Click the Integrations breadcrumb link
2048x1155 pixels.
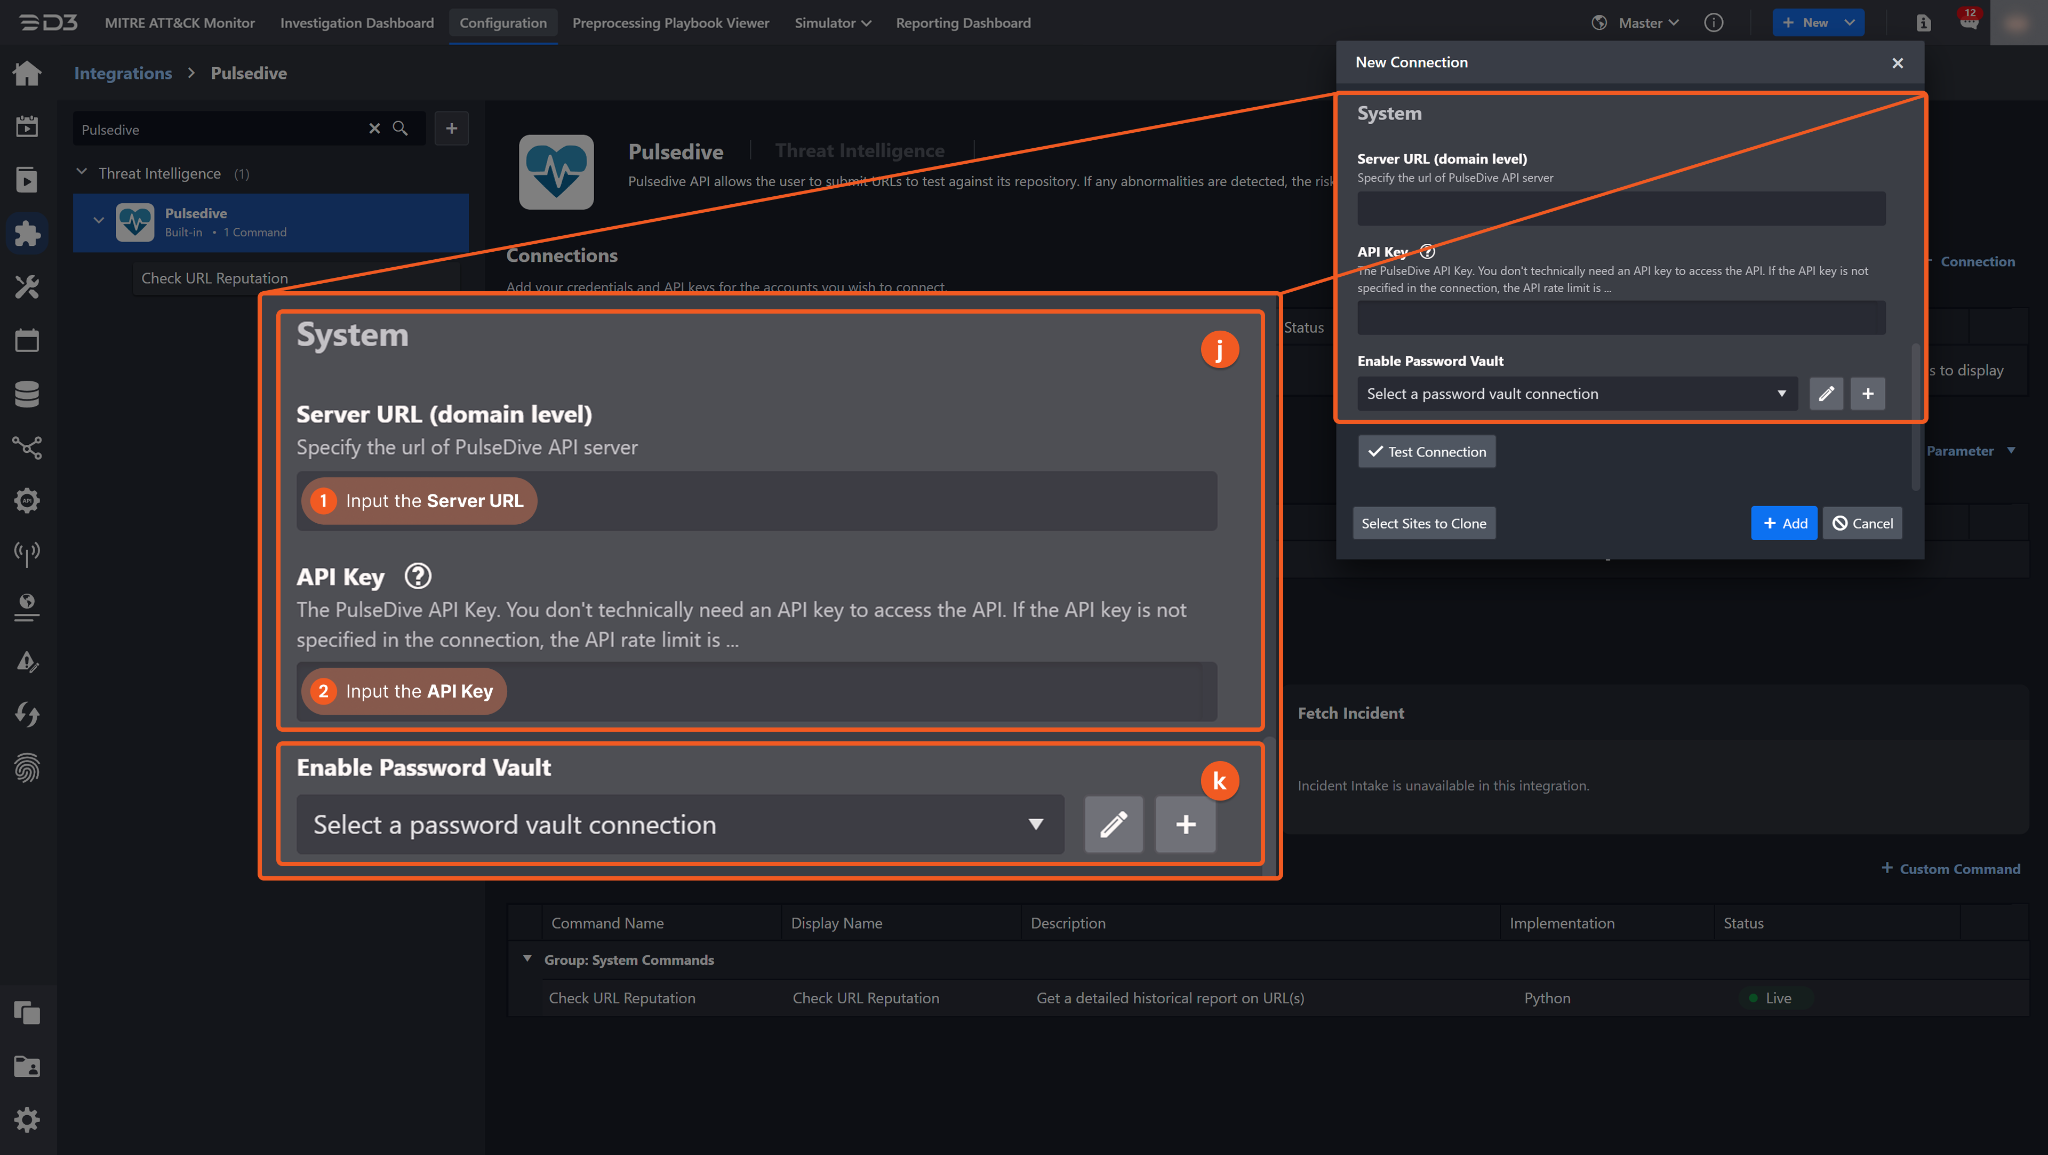tap(123, 73)
